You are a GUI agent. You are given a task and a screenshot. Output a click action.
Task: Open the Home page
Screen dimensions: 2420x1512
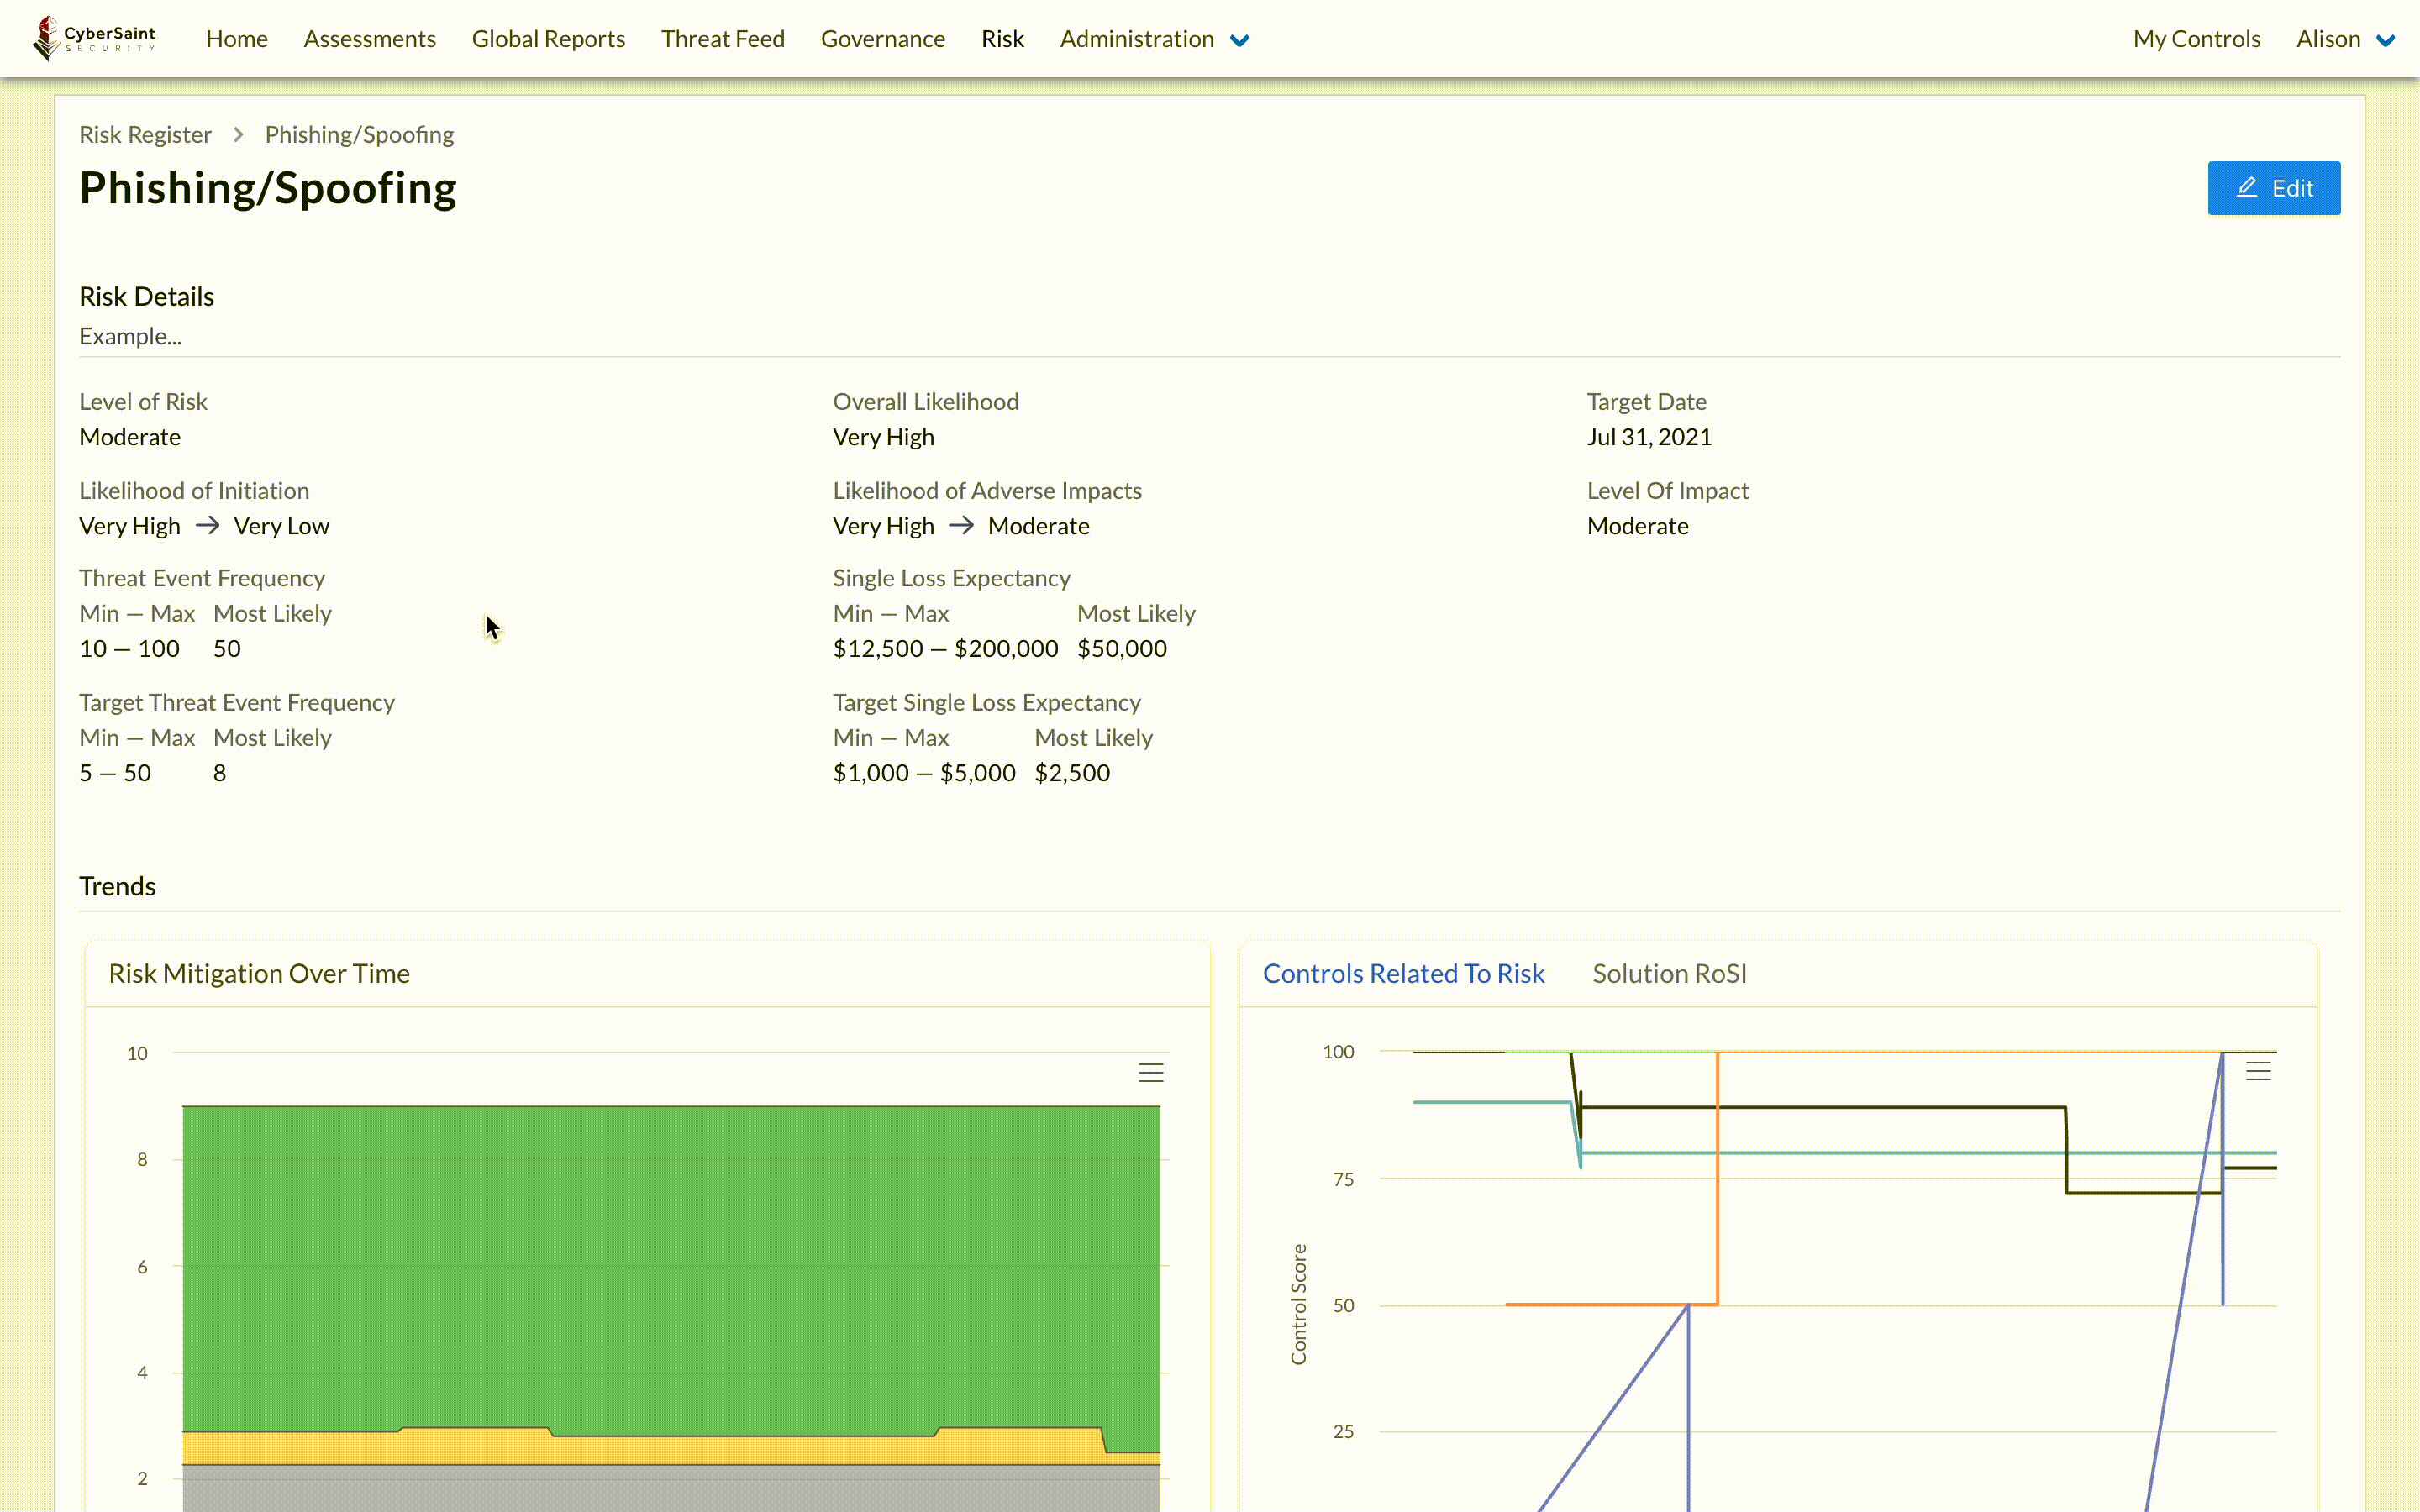(237, 39)
